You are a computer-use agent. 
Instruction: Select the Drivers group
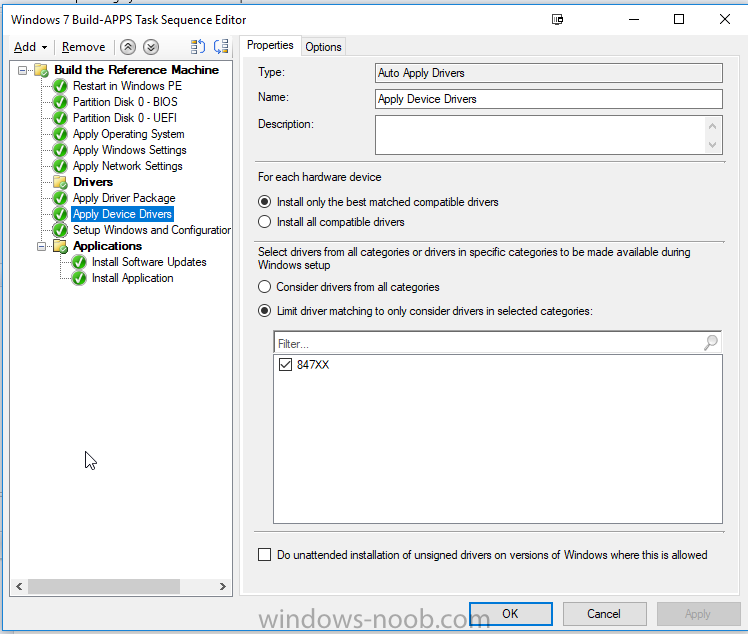(93, 182)
